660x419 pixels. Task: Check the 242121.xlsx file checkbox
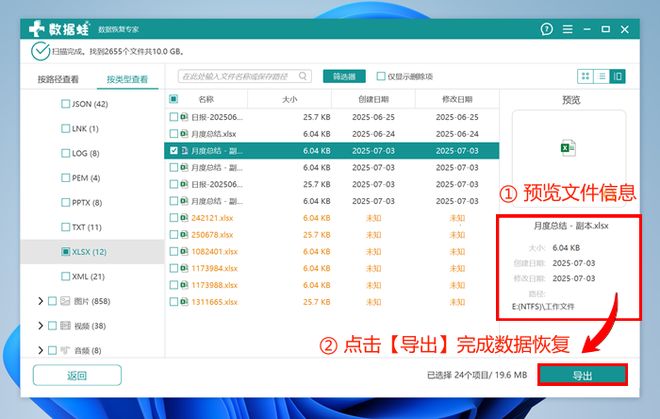[x=173, y=218]
